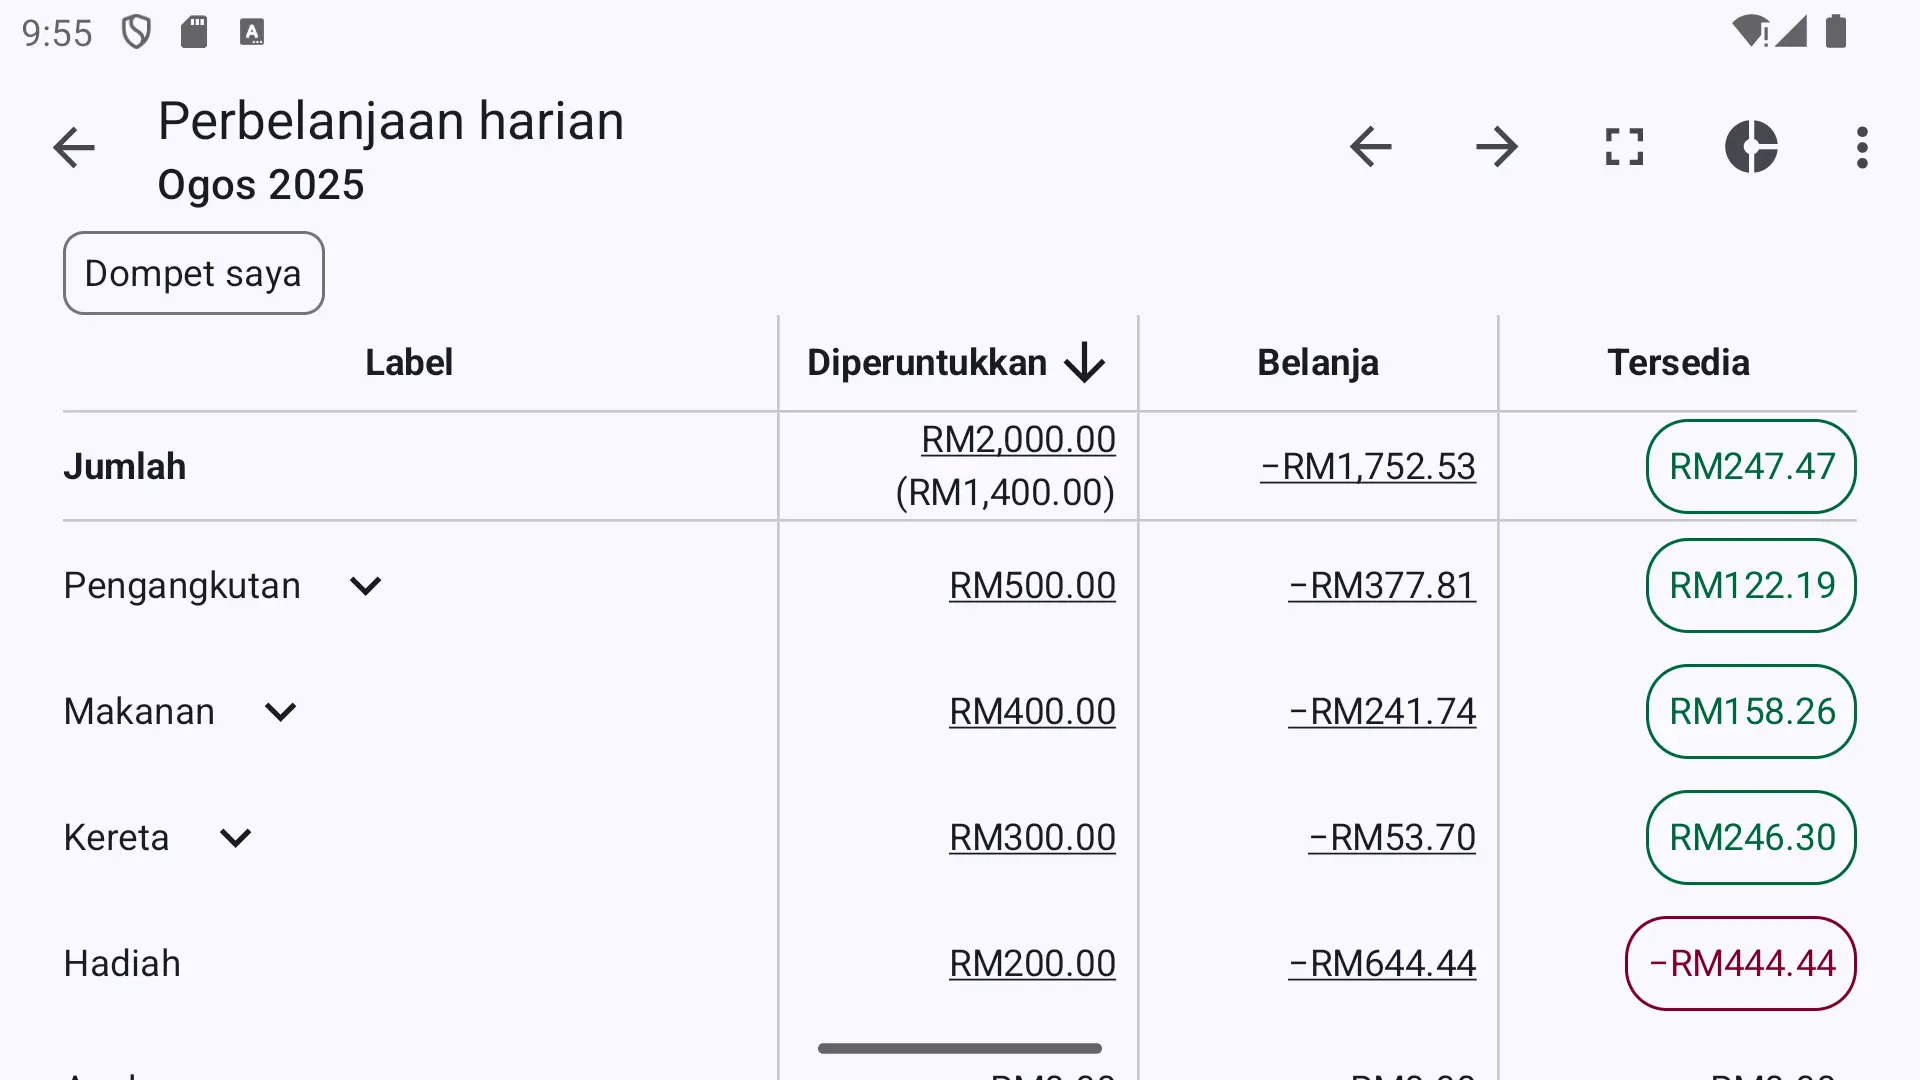Expand the Kereta category
This screenshot has height=1080, width=1920.
click(x=235, y=838)
